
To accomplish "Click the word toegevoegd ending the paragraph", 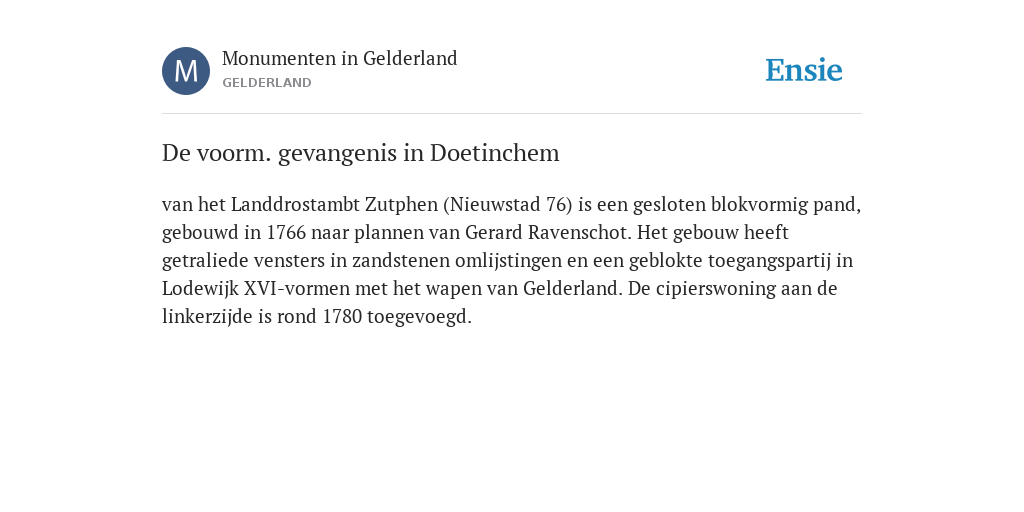I will pos(419,317).
